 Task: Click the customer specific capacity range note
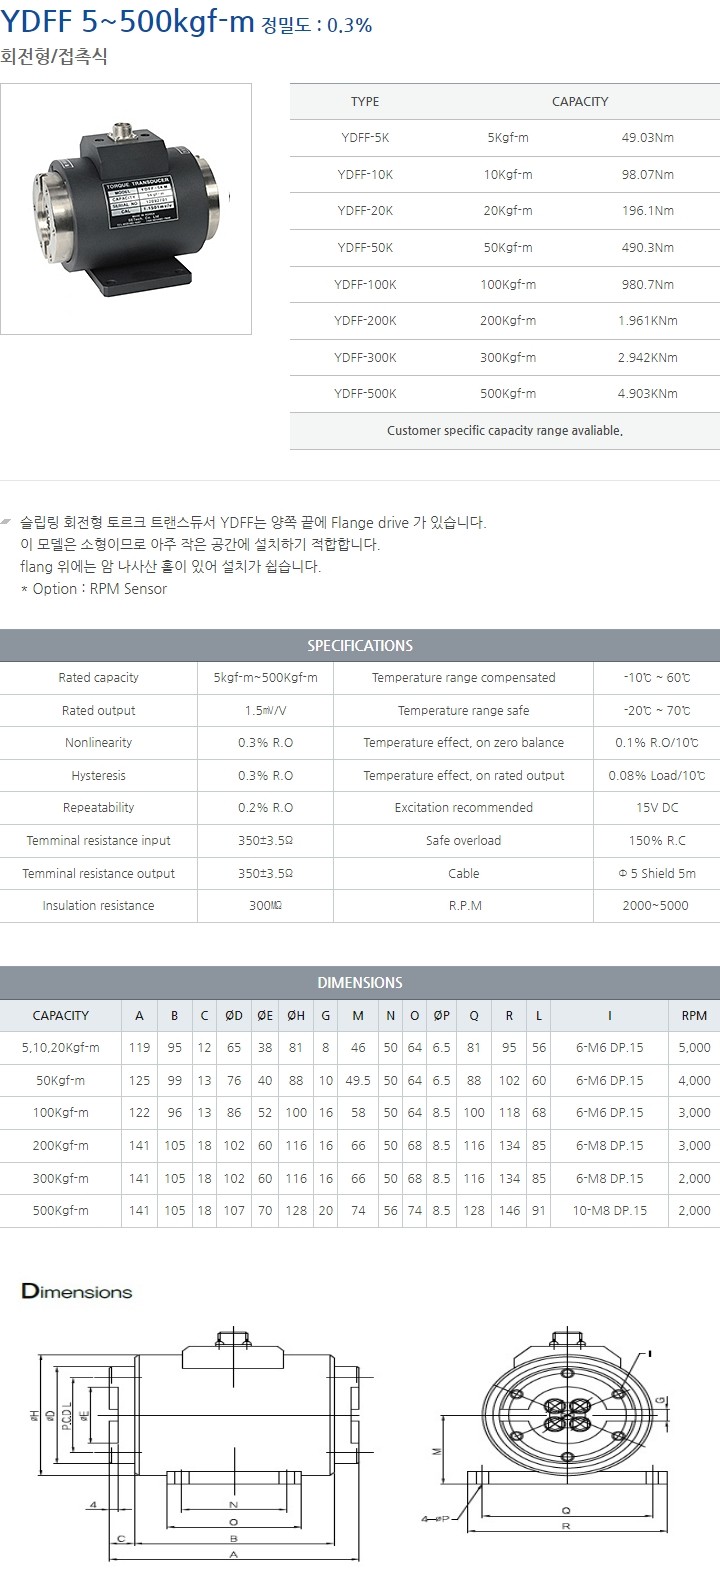(504, 431)
